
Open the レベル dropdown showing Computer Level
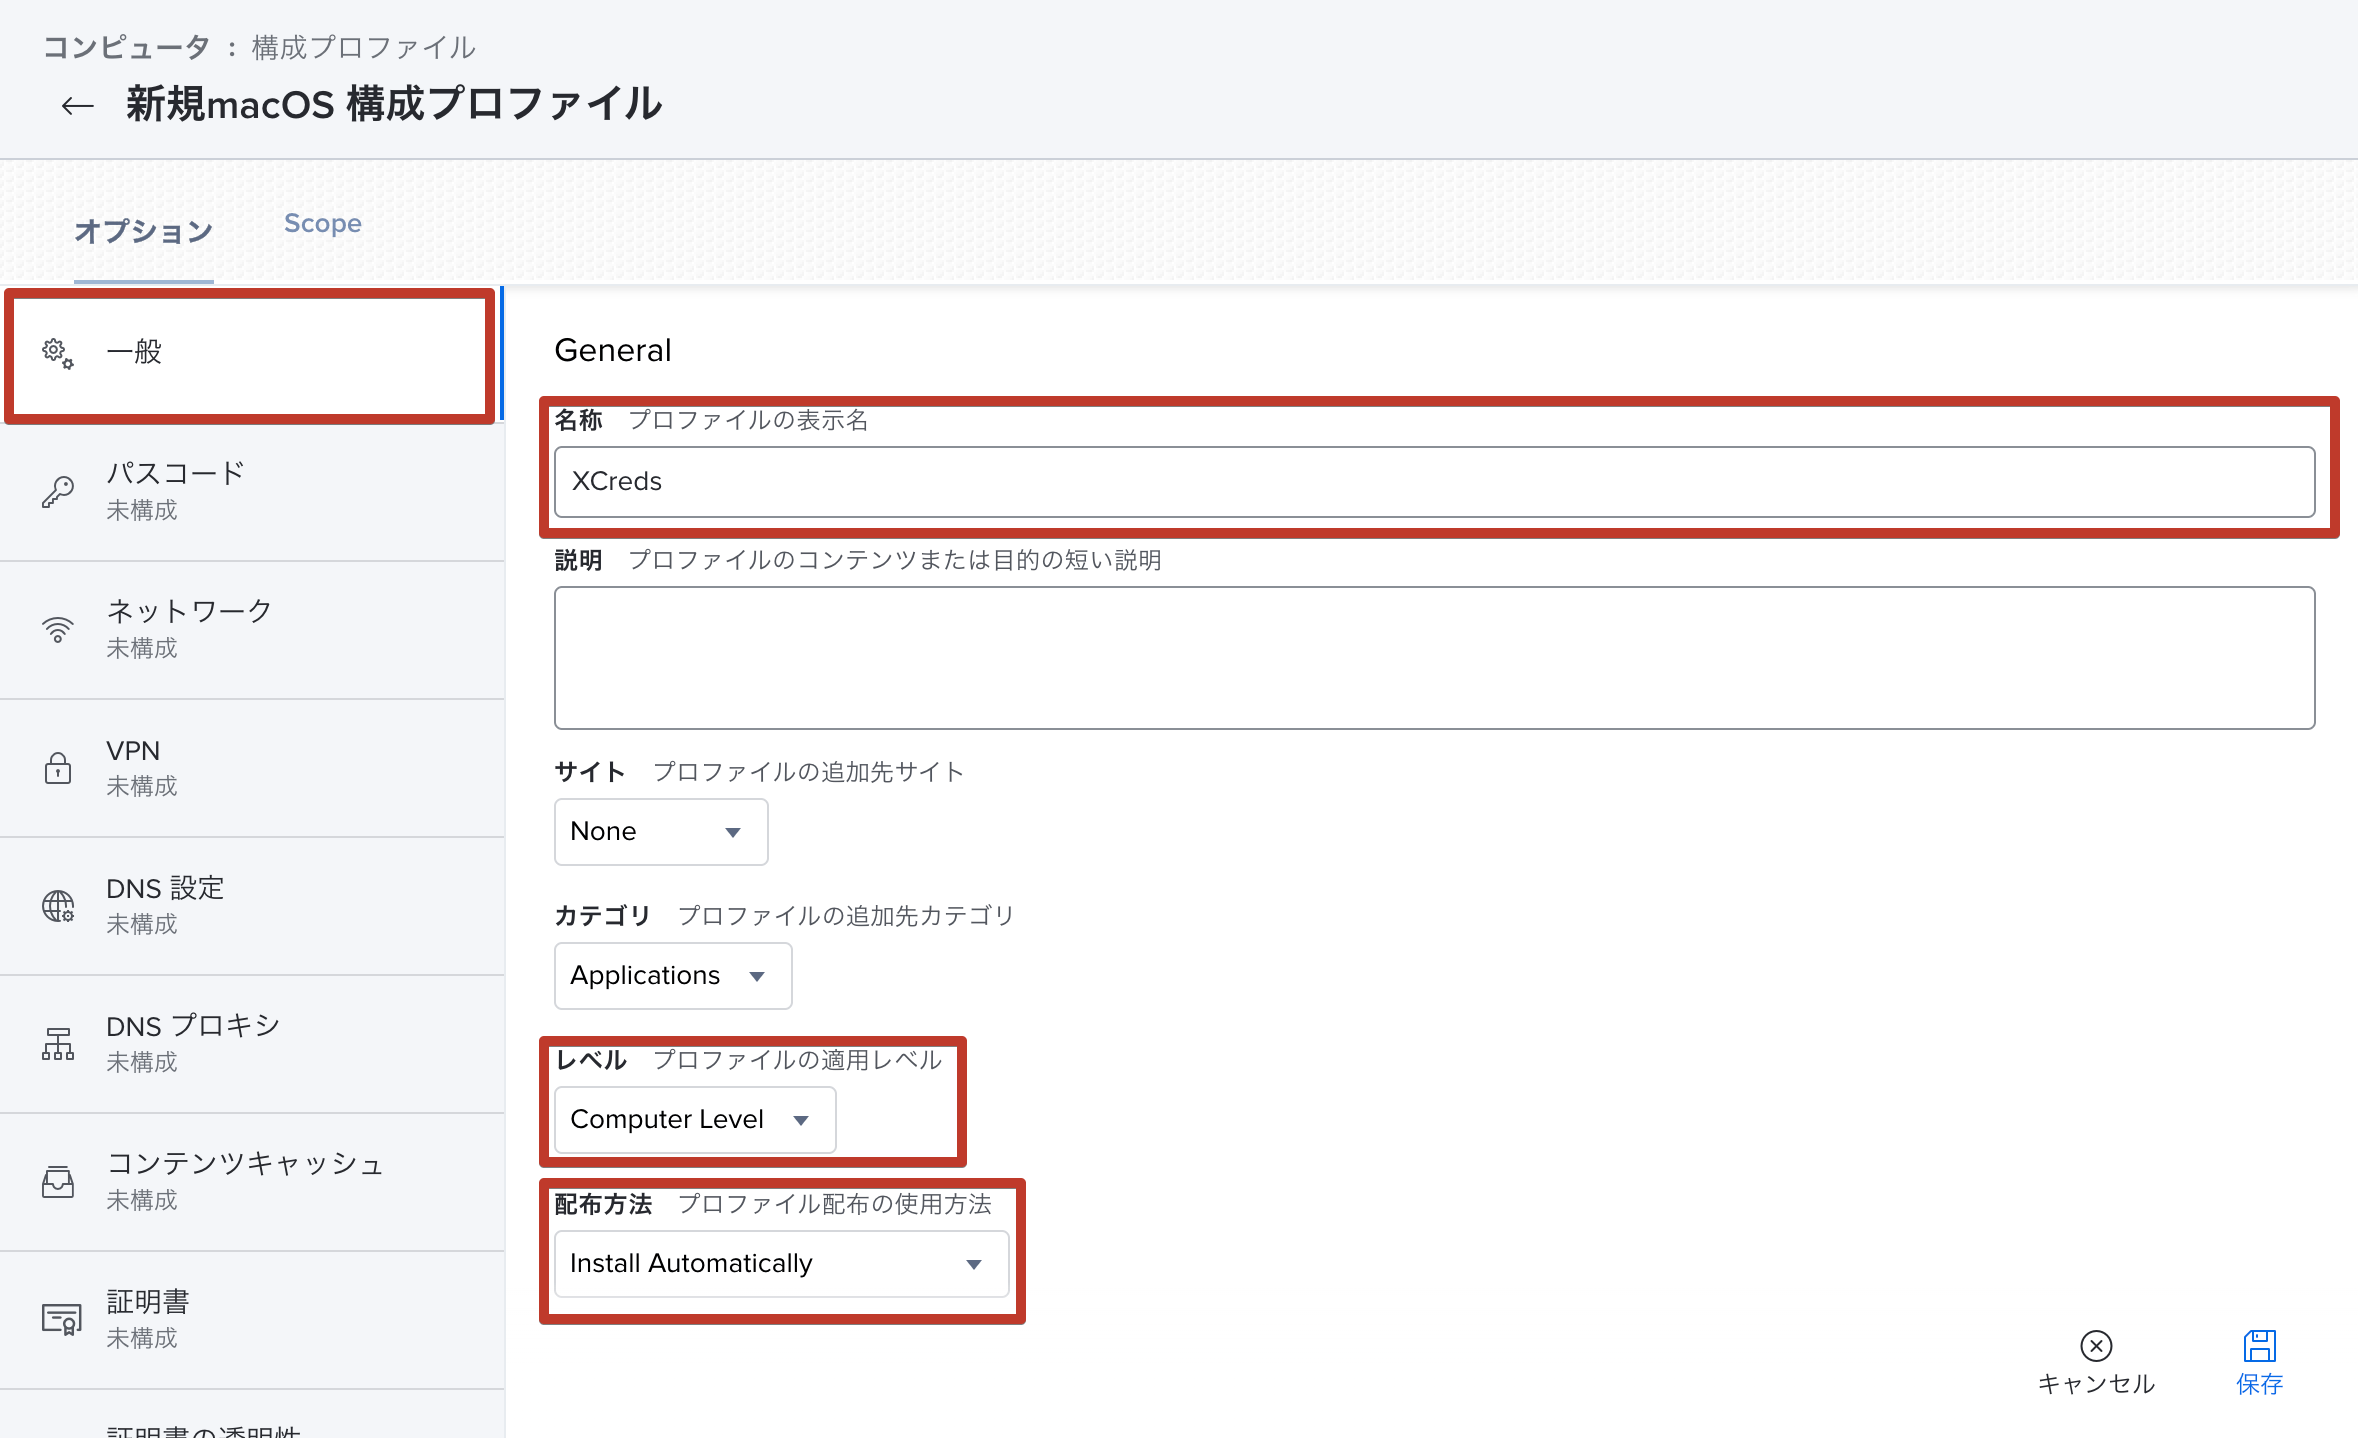coord(695,1120)
